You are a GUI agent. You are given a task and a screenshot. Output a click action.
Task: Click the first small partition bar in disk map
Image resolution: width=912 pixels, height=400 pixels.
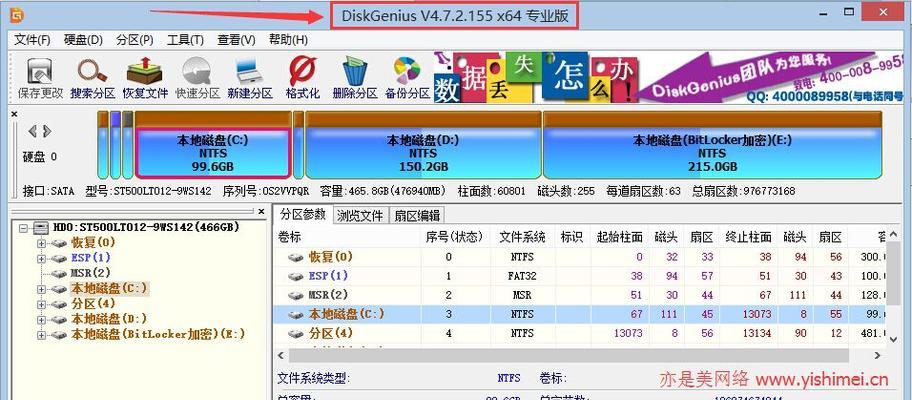click(102, 145)
